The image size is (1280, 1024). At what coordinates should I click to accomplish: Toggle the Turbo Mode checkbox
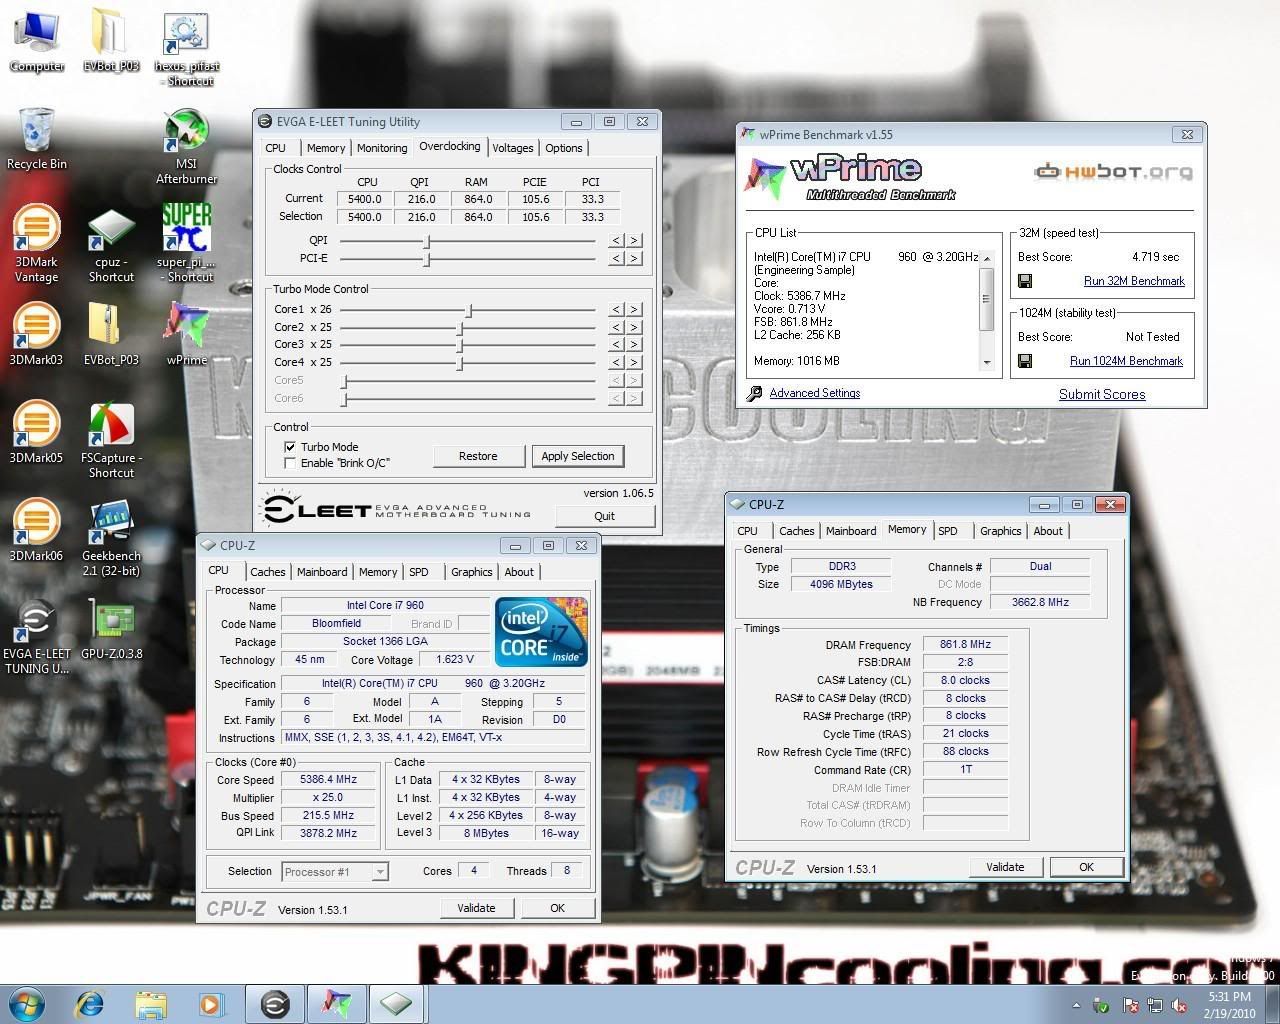[290, 447]
